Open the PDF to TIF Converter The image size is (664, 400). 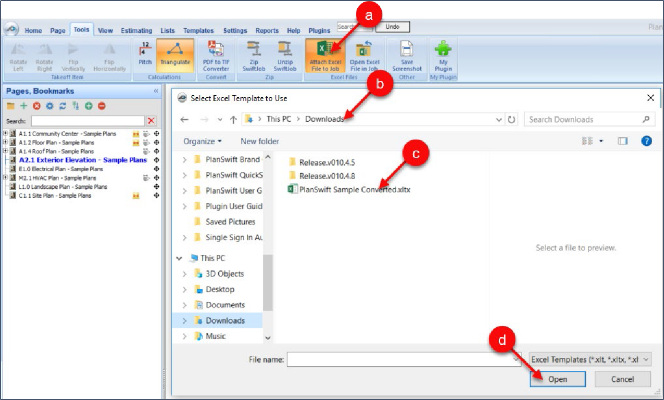(216, 55)
